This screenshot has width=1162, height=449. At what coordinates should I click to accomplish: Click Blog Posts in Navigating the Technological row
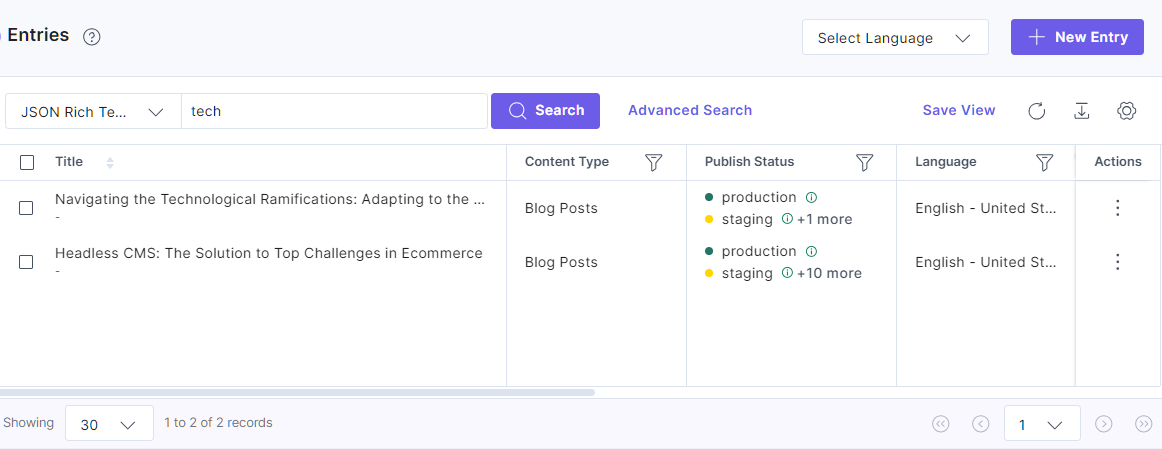pos(561,208)
